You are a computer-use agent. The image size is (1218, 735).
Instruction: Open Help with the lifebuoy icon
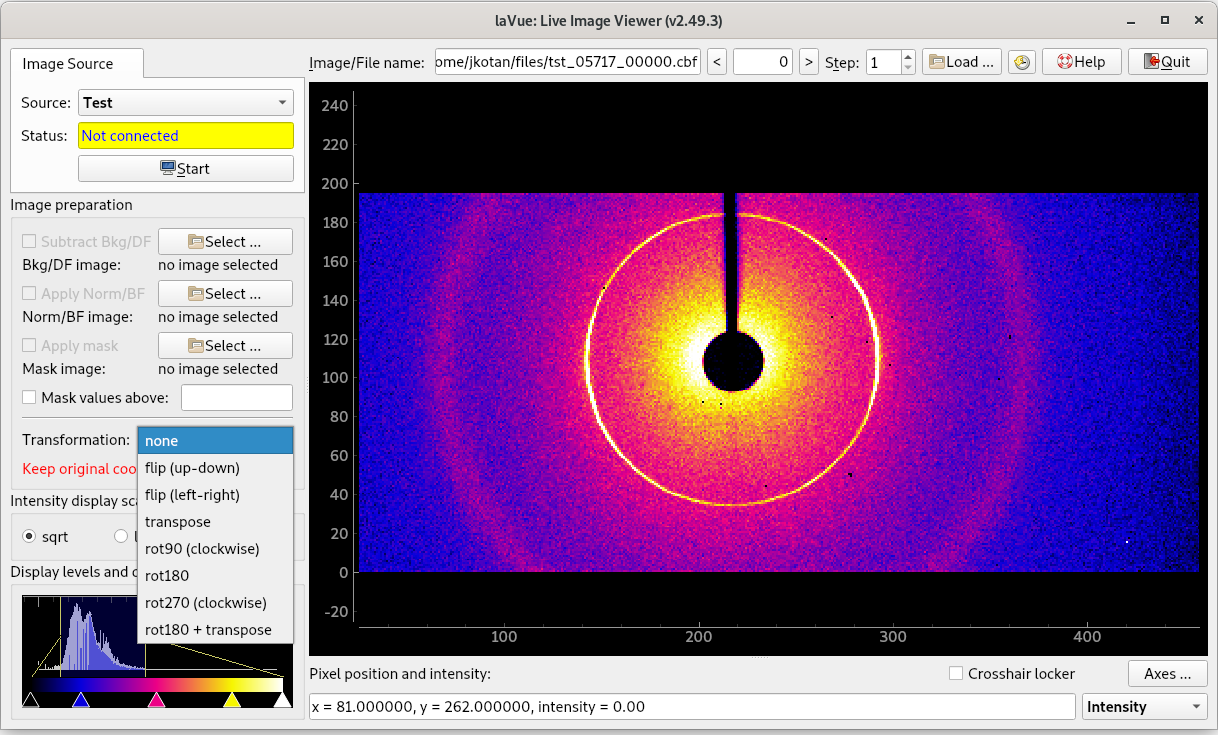[1081, 62]
